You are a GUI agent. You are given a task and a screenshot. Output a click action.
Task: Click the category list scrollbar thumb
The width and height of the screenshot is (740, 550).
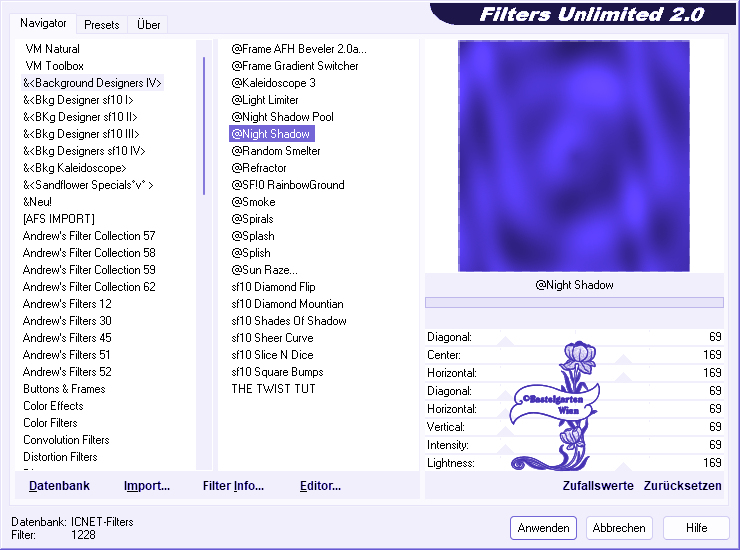(204, 126)
